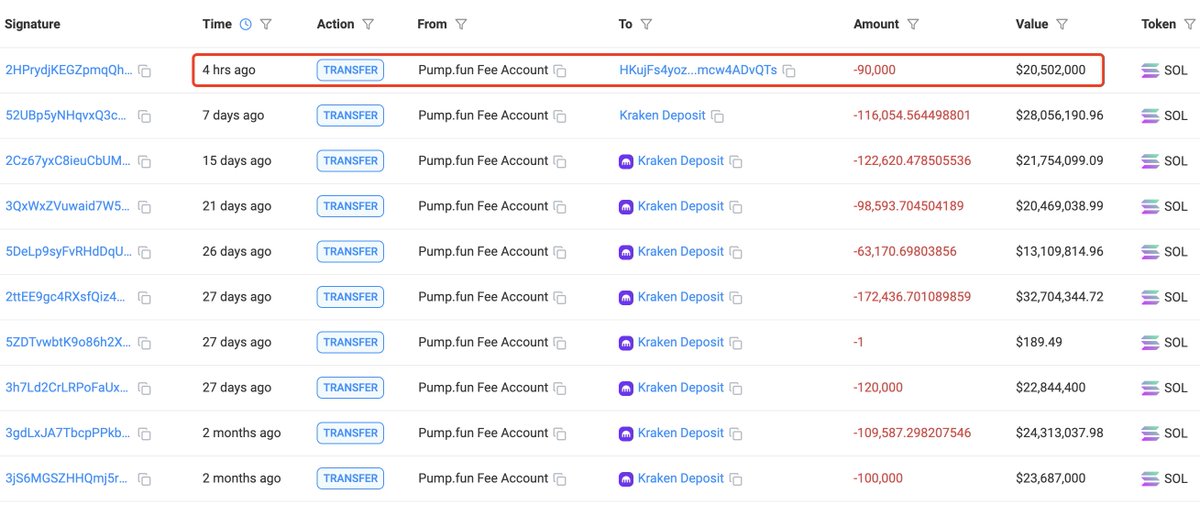Copy the HKujFs4yoz...mcw4ADvQTs address
Viewport: 1200px width, 505px height.
(x=789, y=71)
